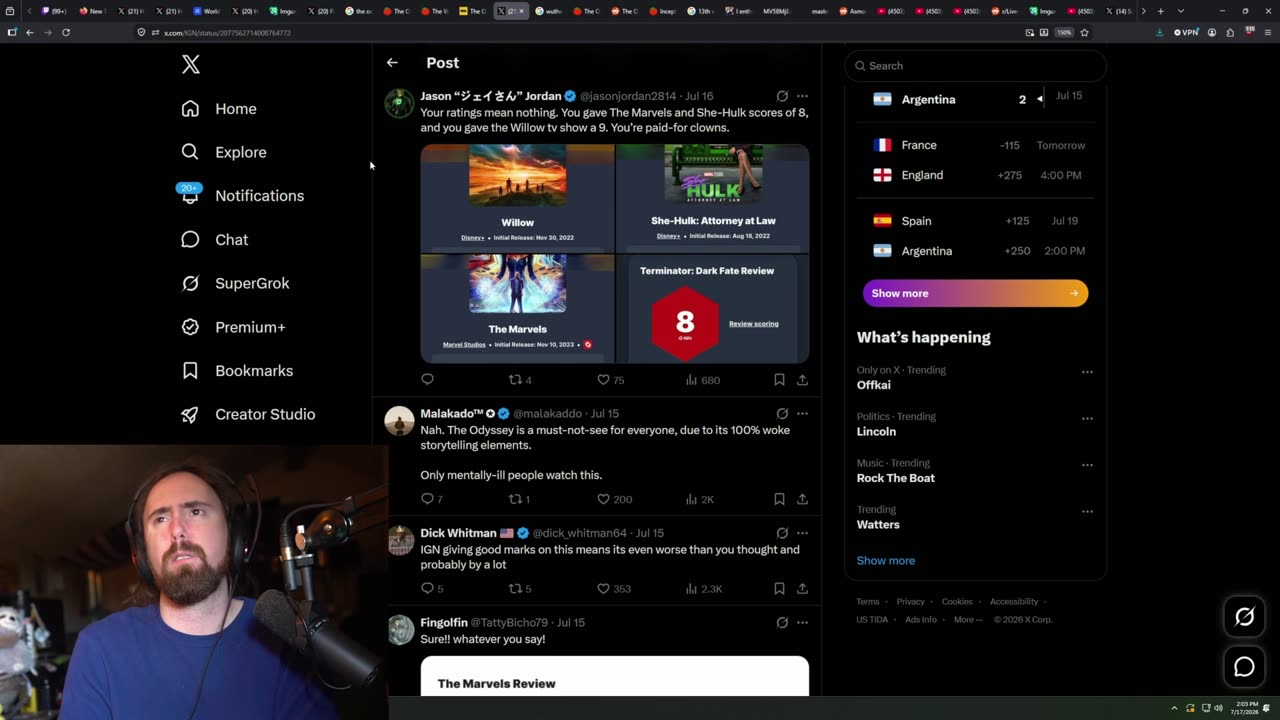The image size is (1280, 720).
Task: Open the @dick_whitman64 handle link
Action: tap(579, 533)
